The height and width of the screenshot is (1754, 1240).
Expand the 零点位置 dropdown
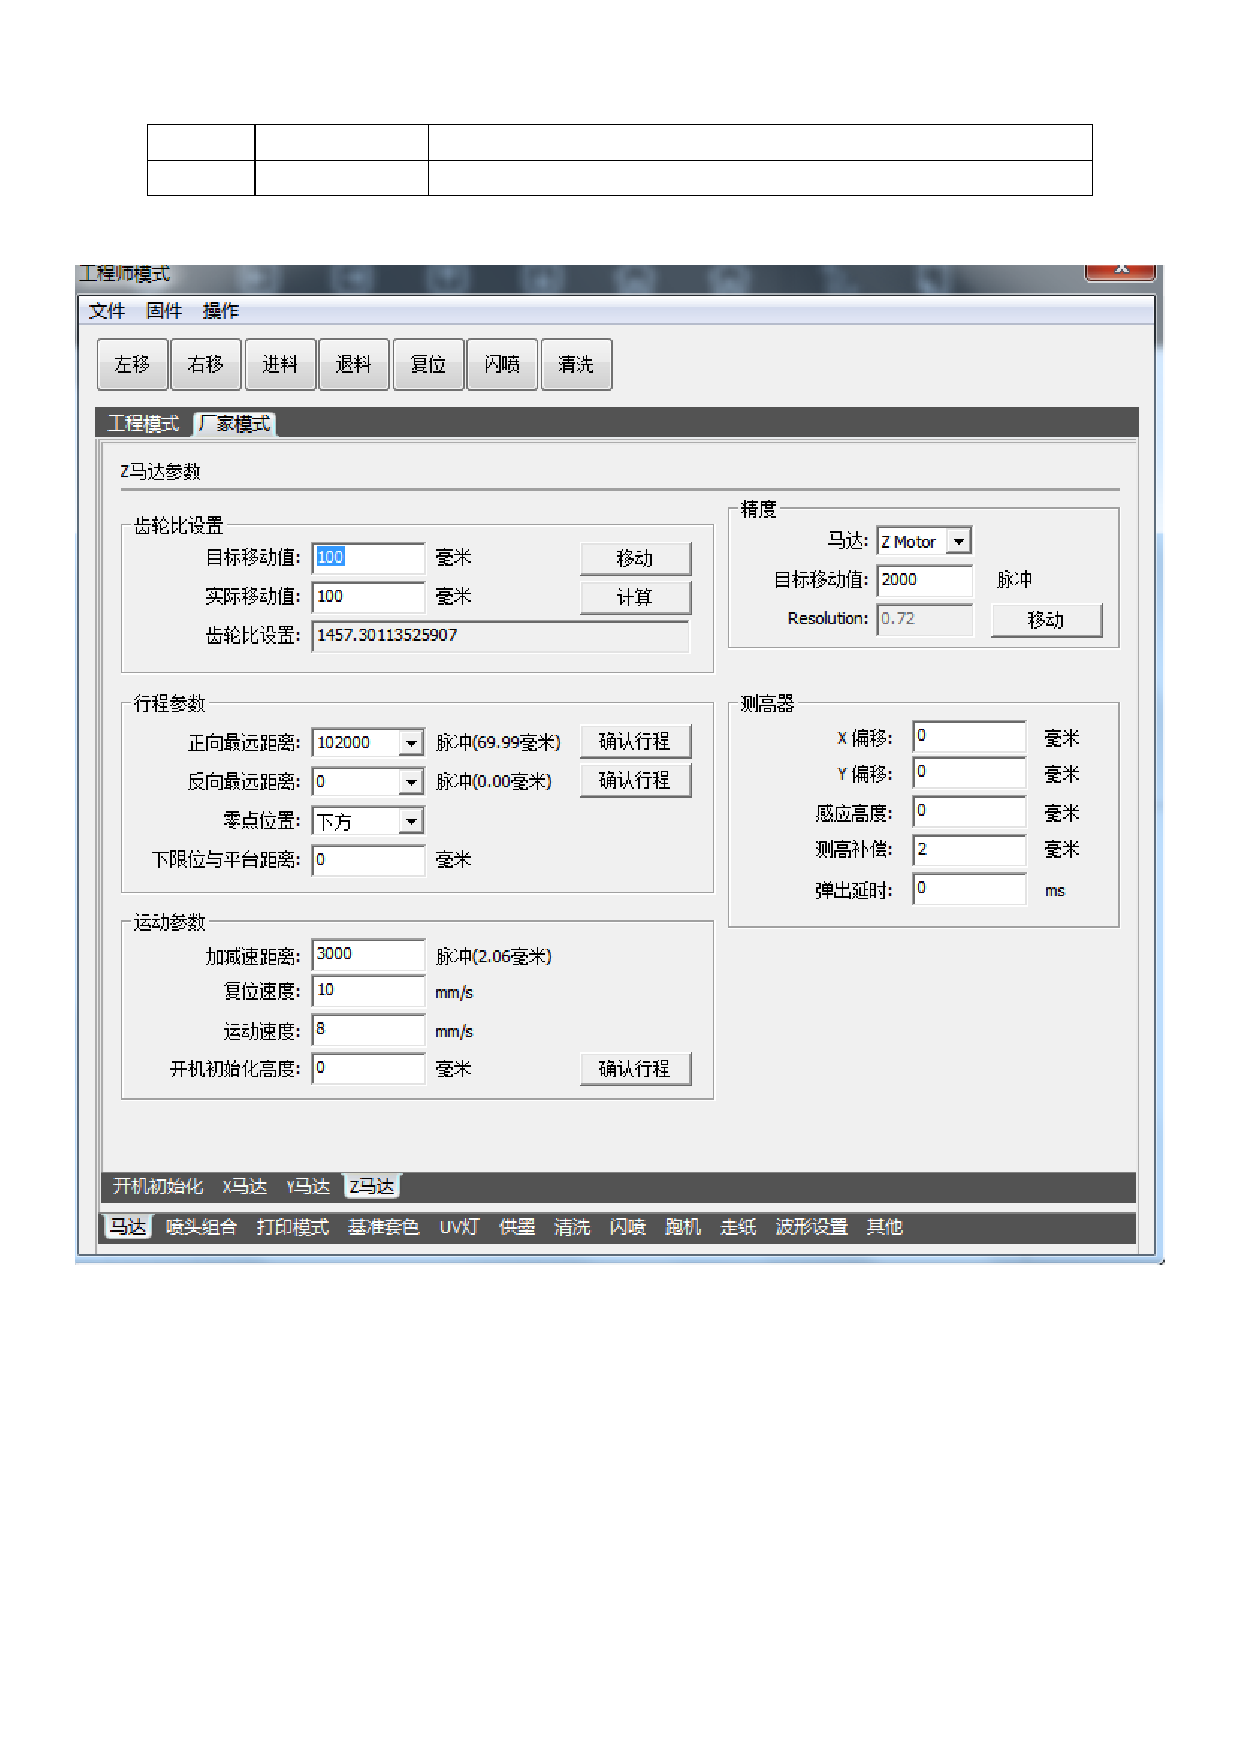pyautogui.click(x=411, y=822)
